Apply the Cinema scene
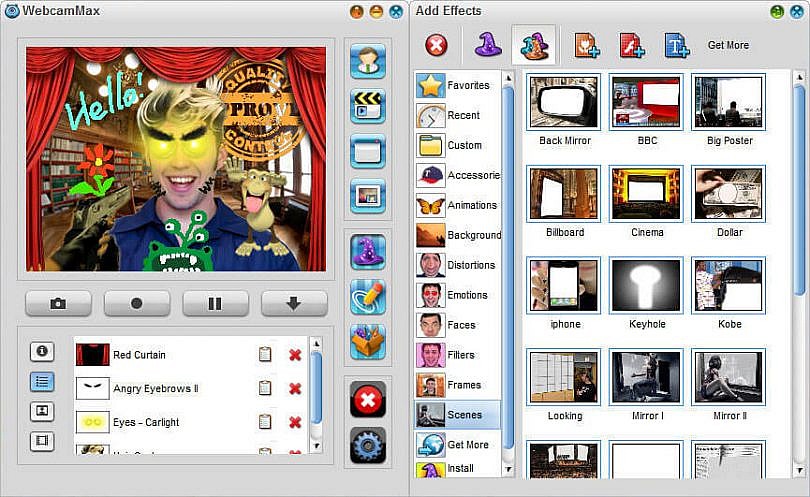 [x=646, y=194]
